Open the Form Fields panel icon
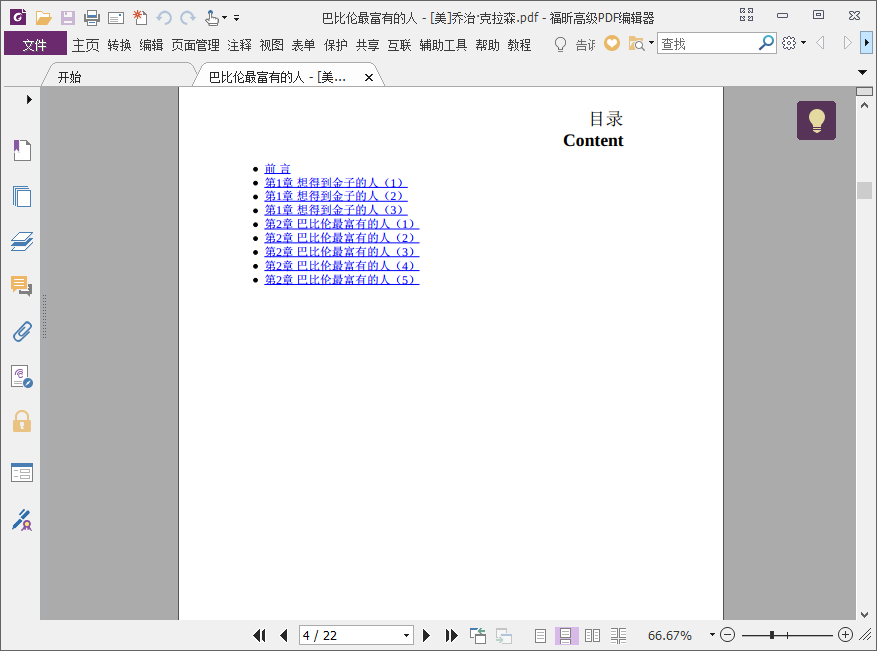 [x=22, y=473]
